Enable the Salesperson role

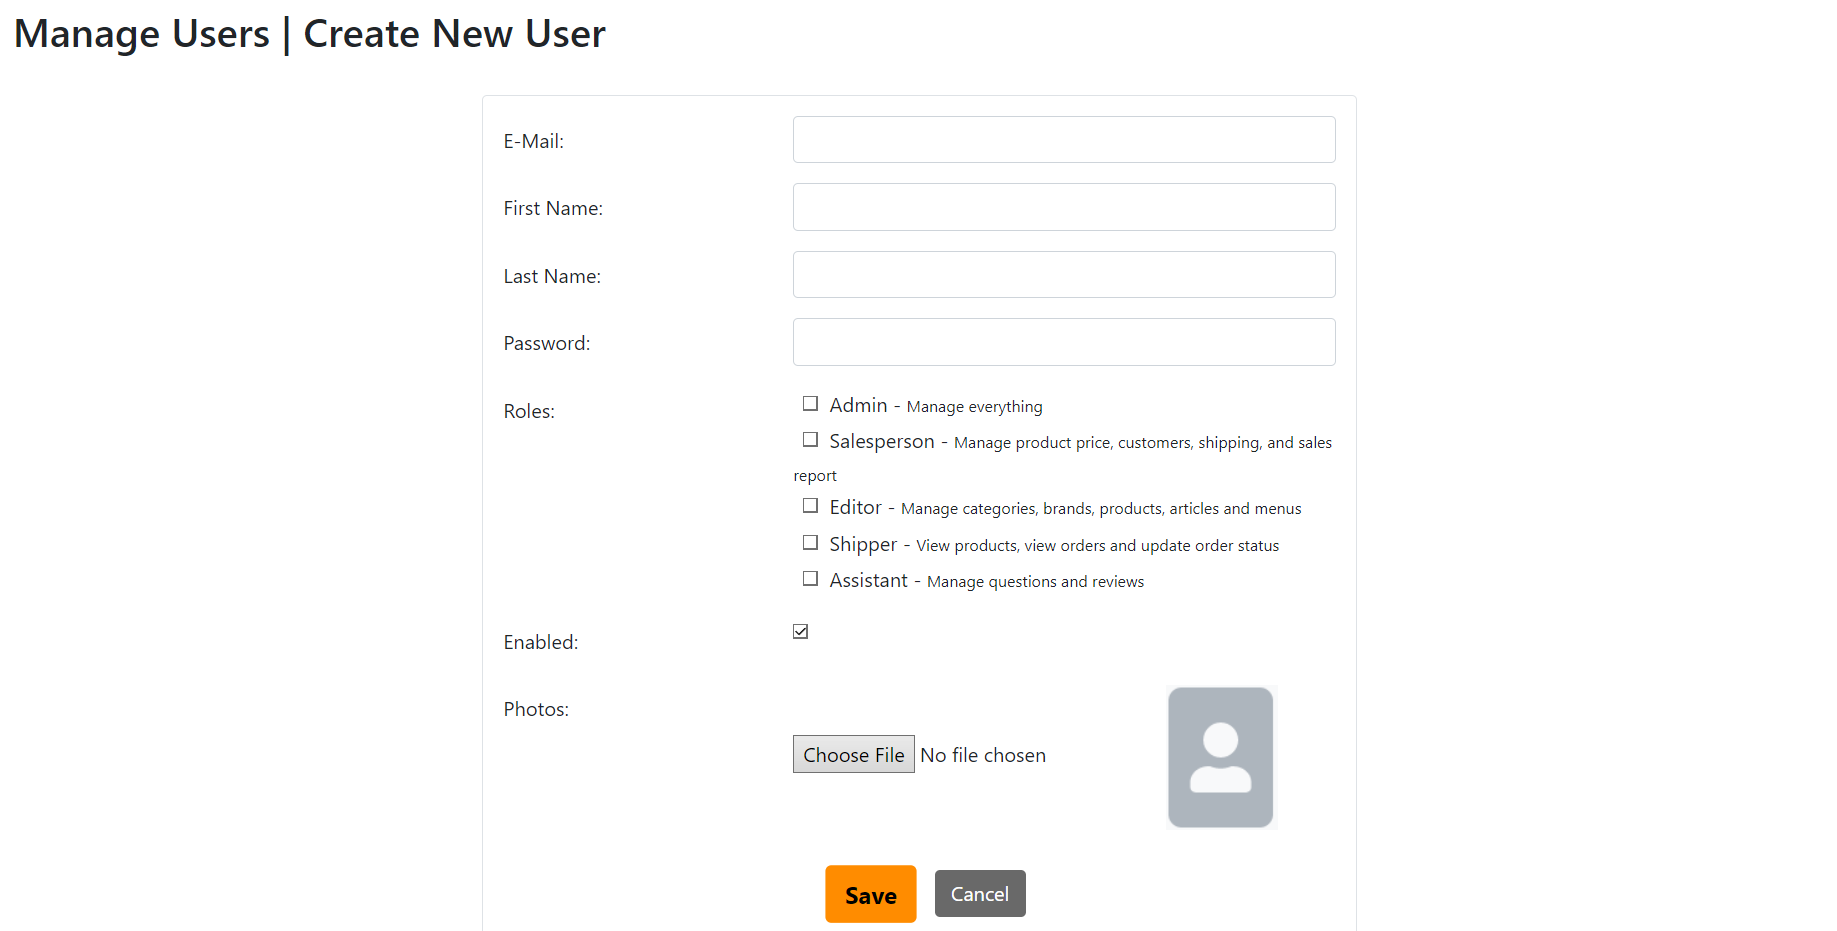(810, 439)
